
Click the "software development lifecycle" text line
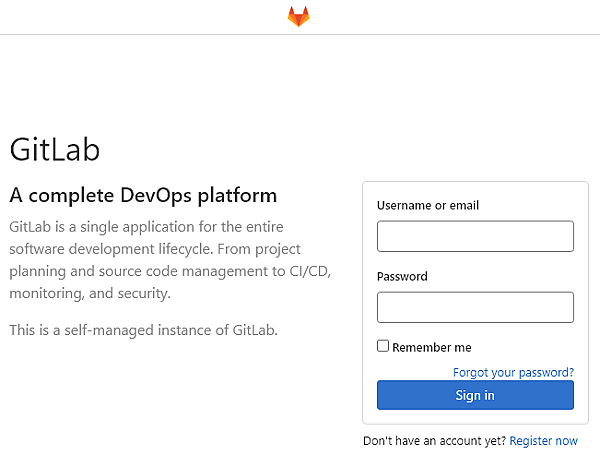click(155, 249)
